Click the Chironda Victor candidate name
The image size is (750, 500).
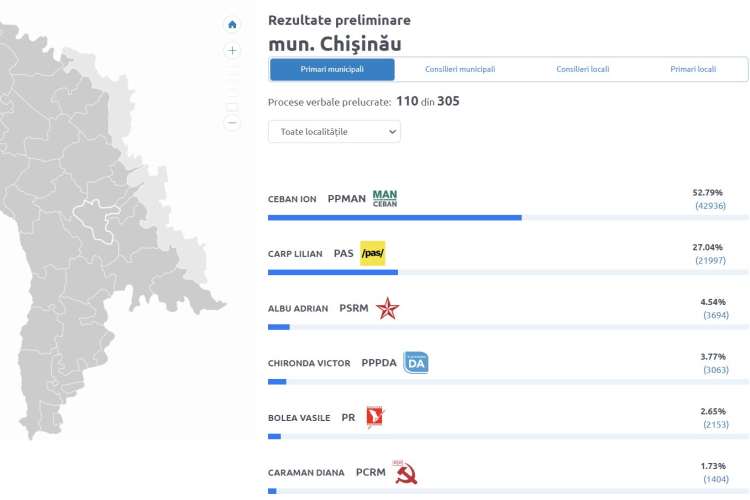[x=309, y=364]
